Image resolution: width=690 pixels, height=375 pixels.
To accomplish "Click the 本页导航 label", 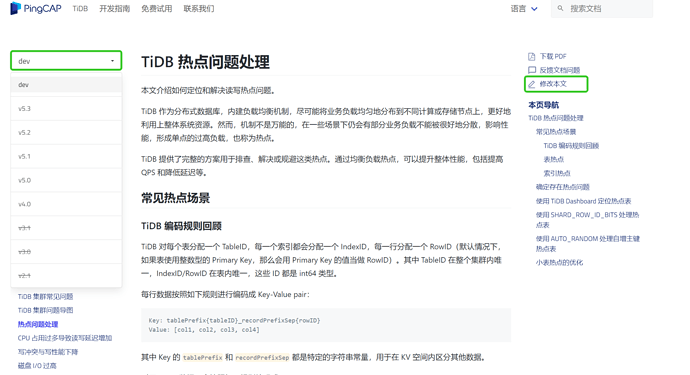I will point(543,105).
